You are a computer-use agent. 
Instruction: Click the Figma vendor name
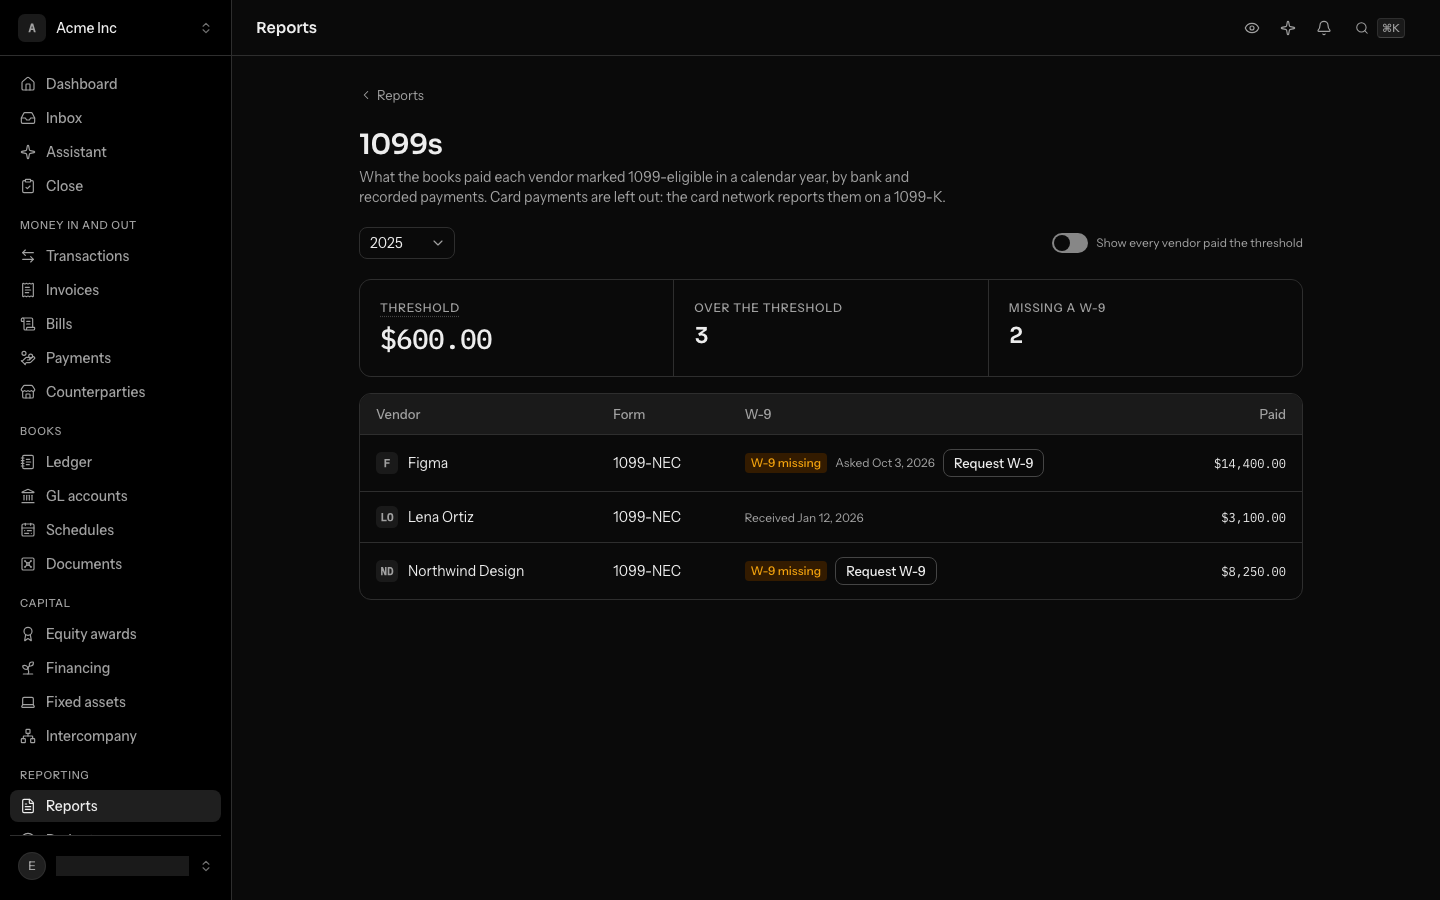[x=428, y=463]
